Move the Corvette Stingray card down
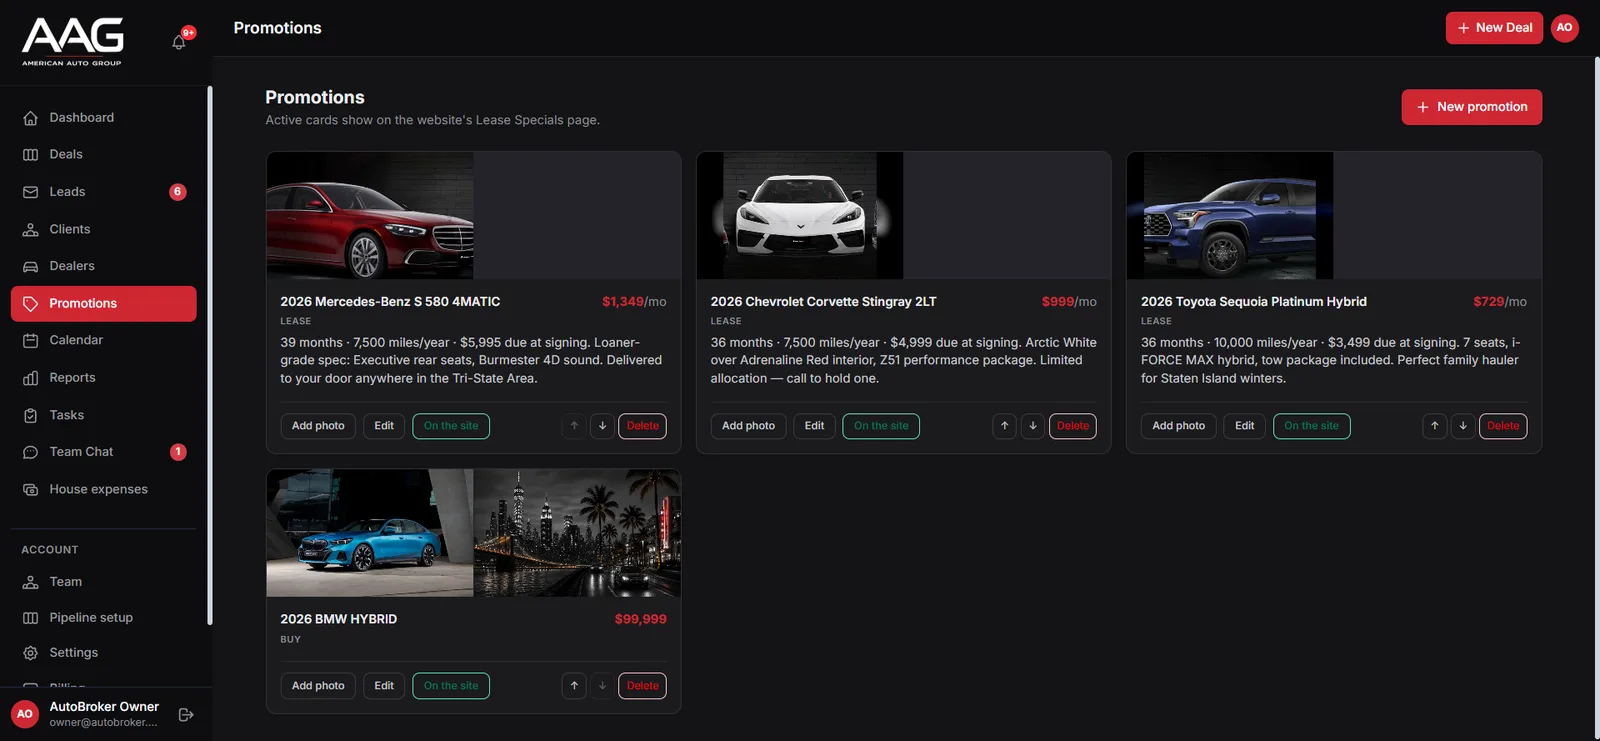 1033,426
